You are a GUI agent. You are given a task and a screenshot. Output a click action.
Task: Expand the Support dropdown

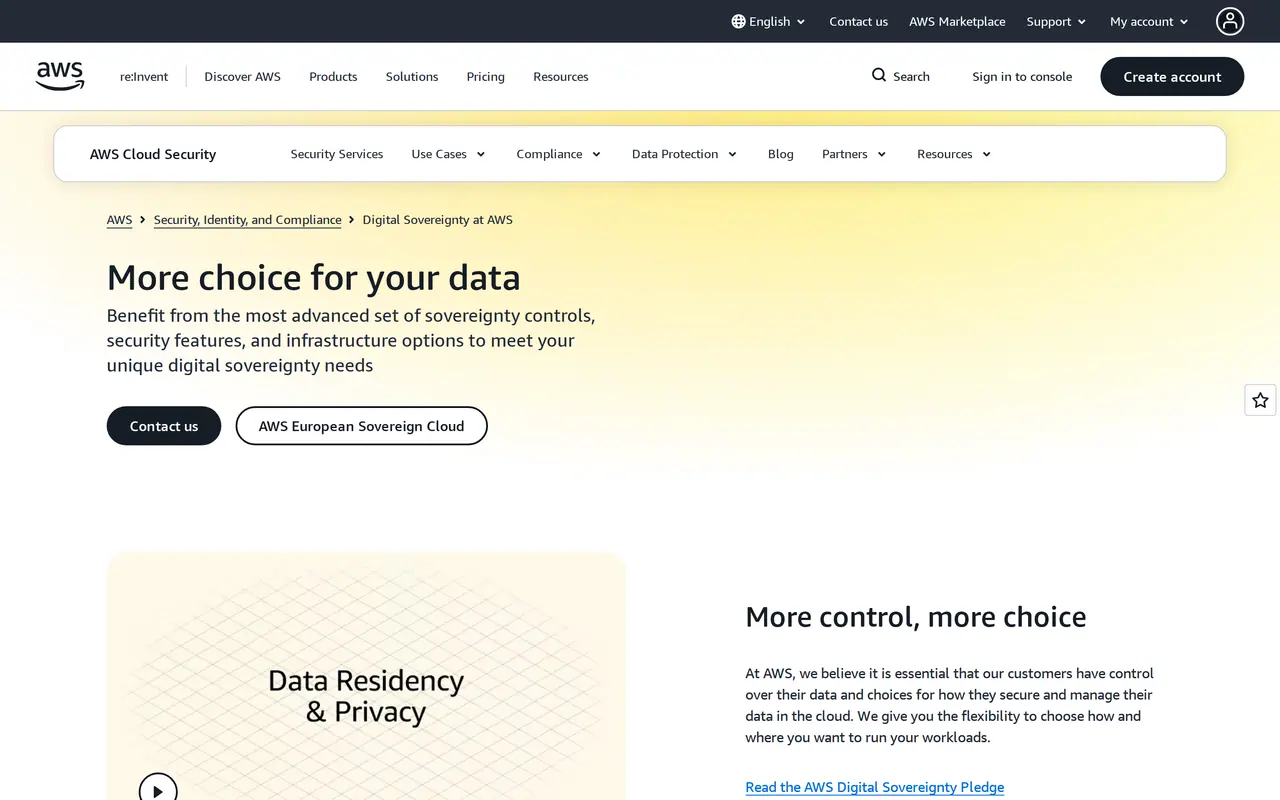pos(1056,21)
